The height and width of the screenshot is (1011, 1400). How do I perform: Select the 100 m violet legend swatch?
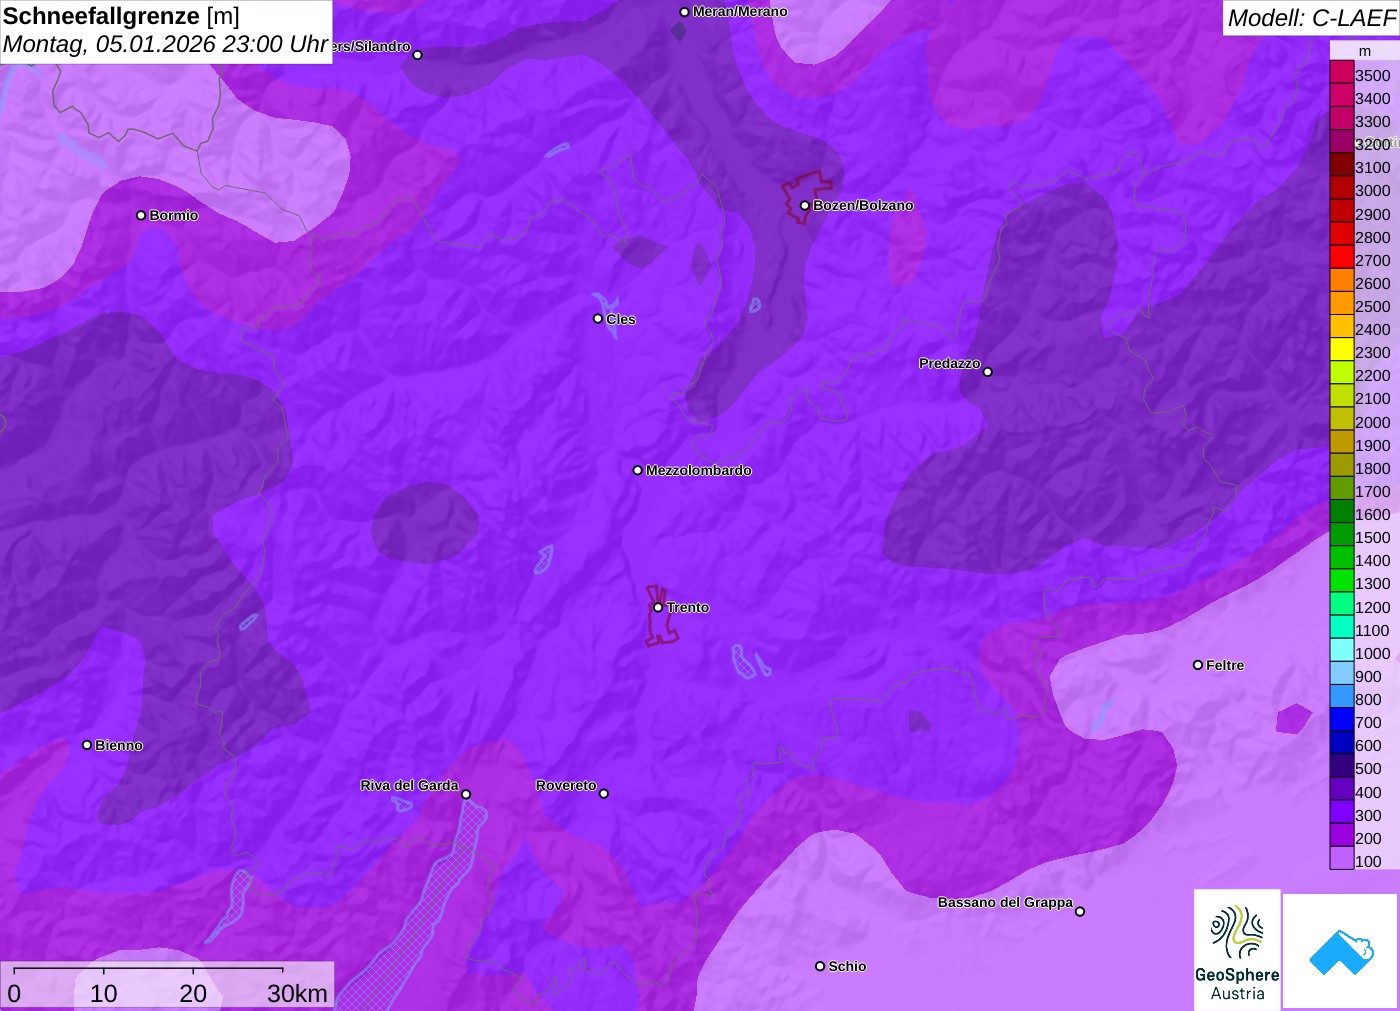pos(1342,858)
